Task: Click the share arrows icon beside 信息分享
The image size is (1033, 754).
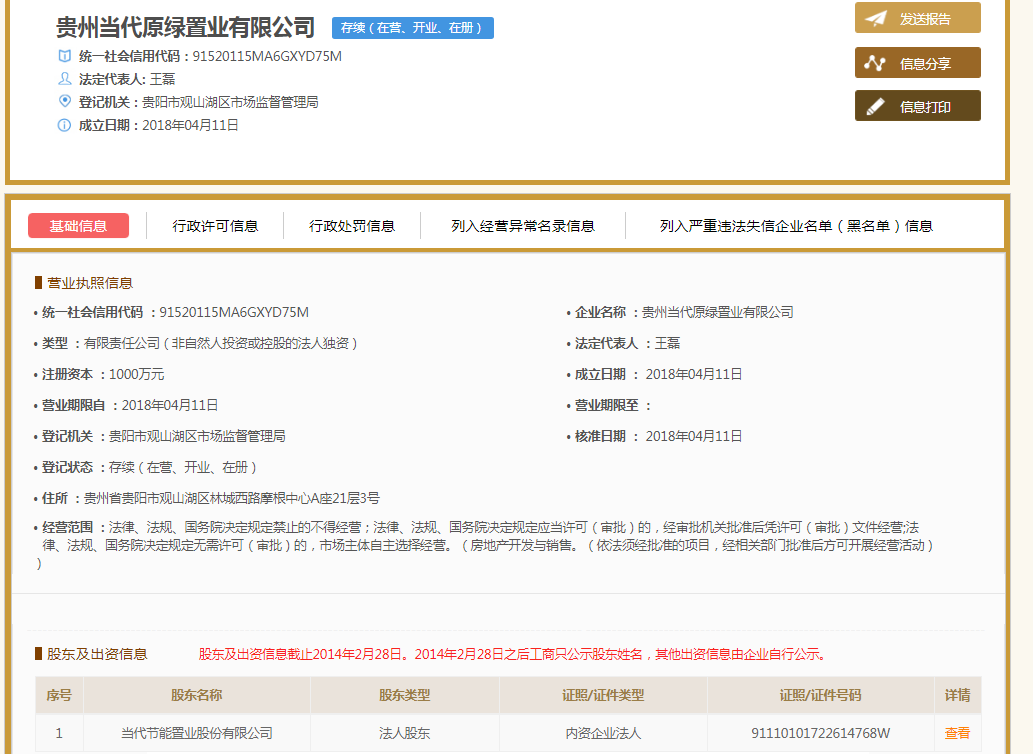Action: coord(873,62)
